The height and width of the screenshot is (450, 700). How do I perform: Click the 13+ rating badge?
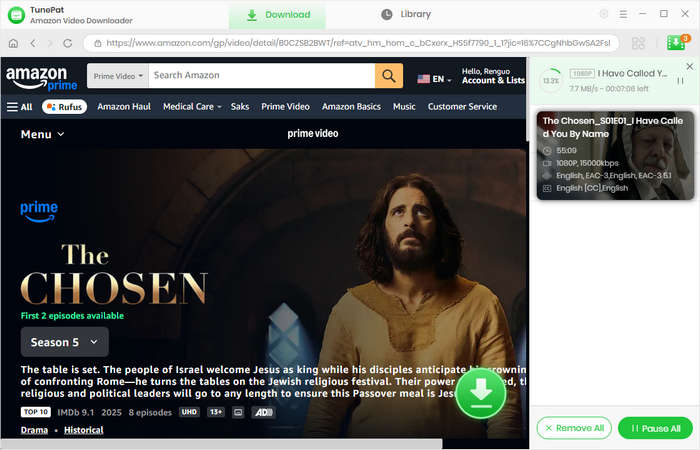point(216,412)
